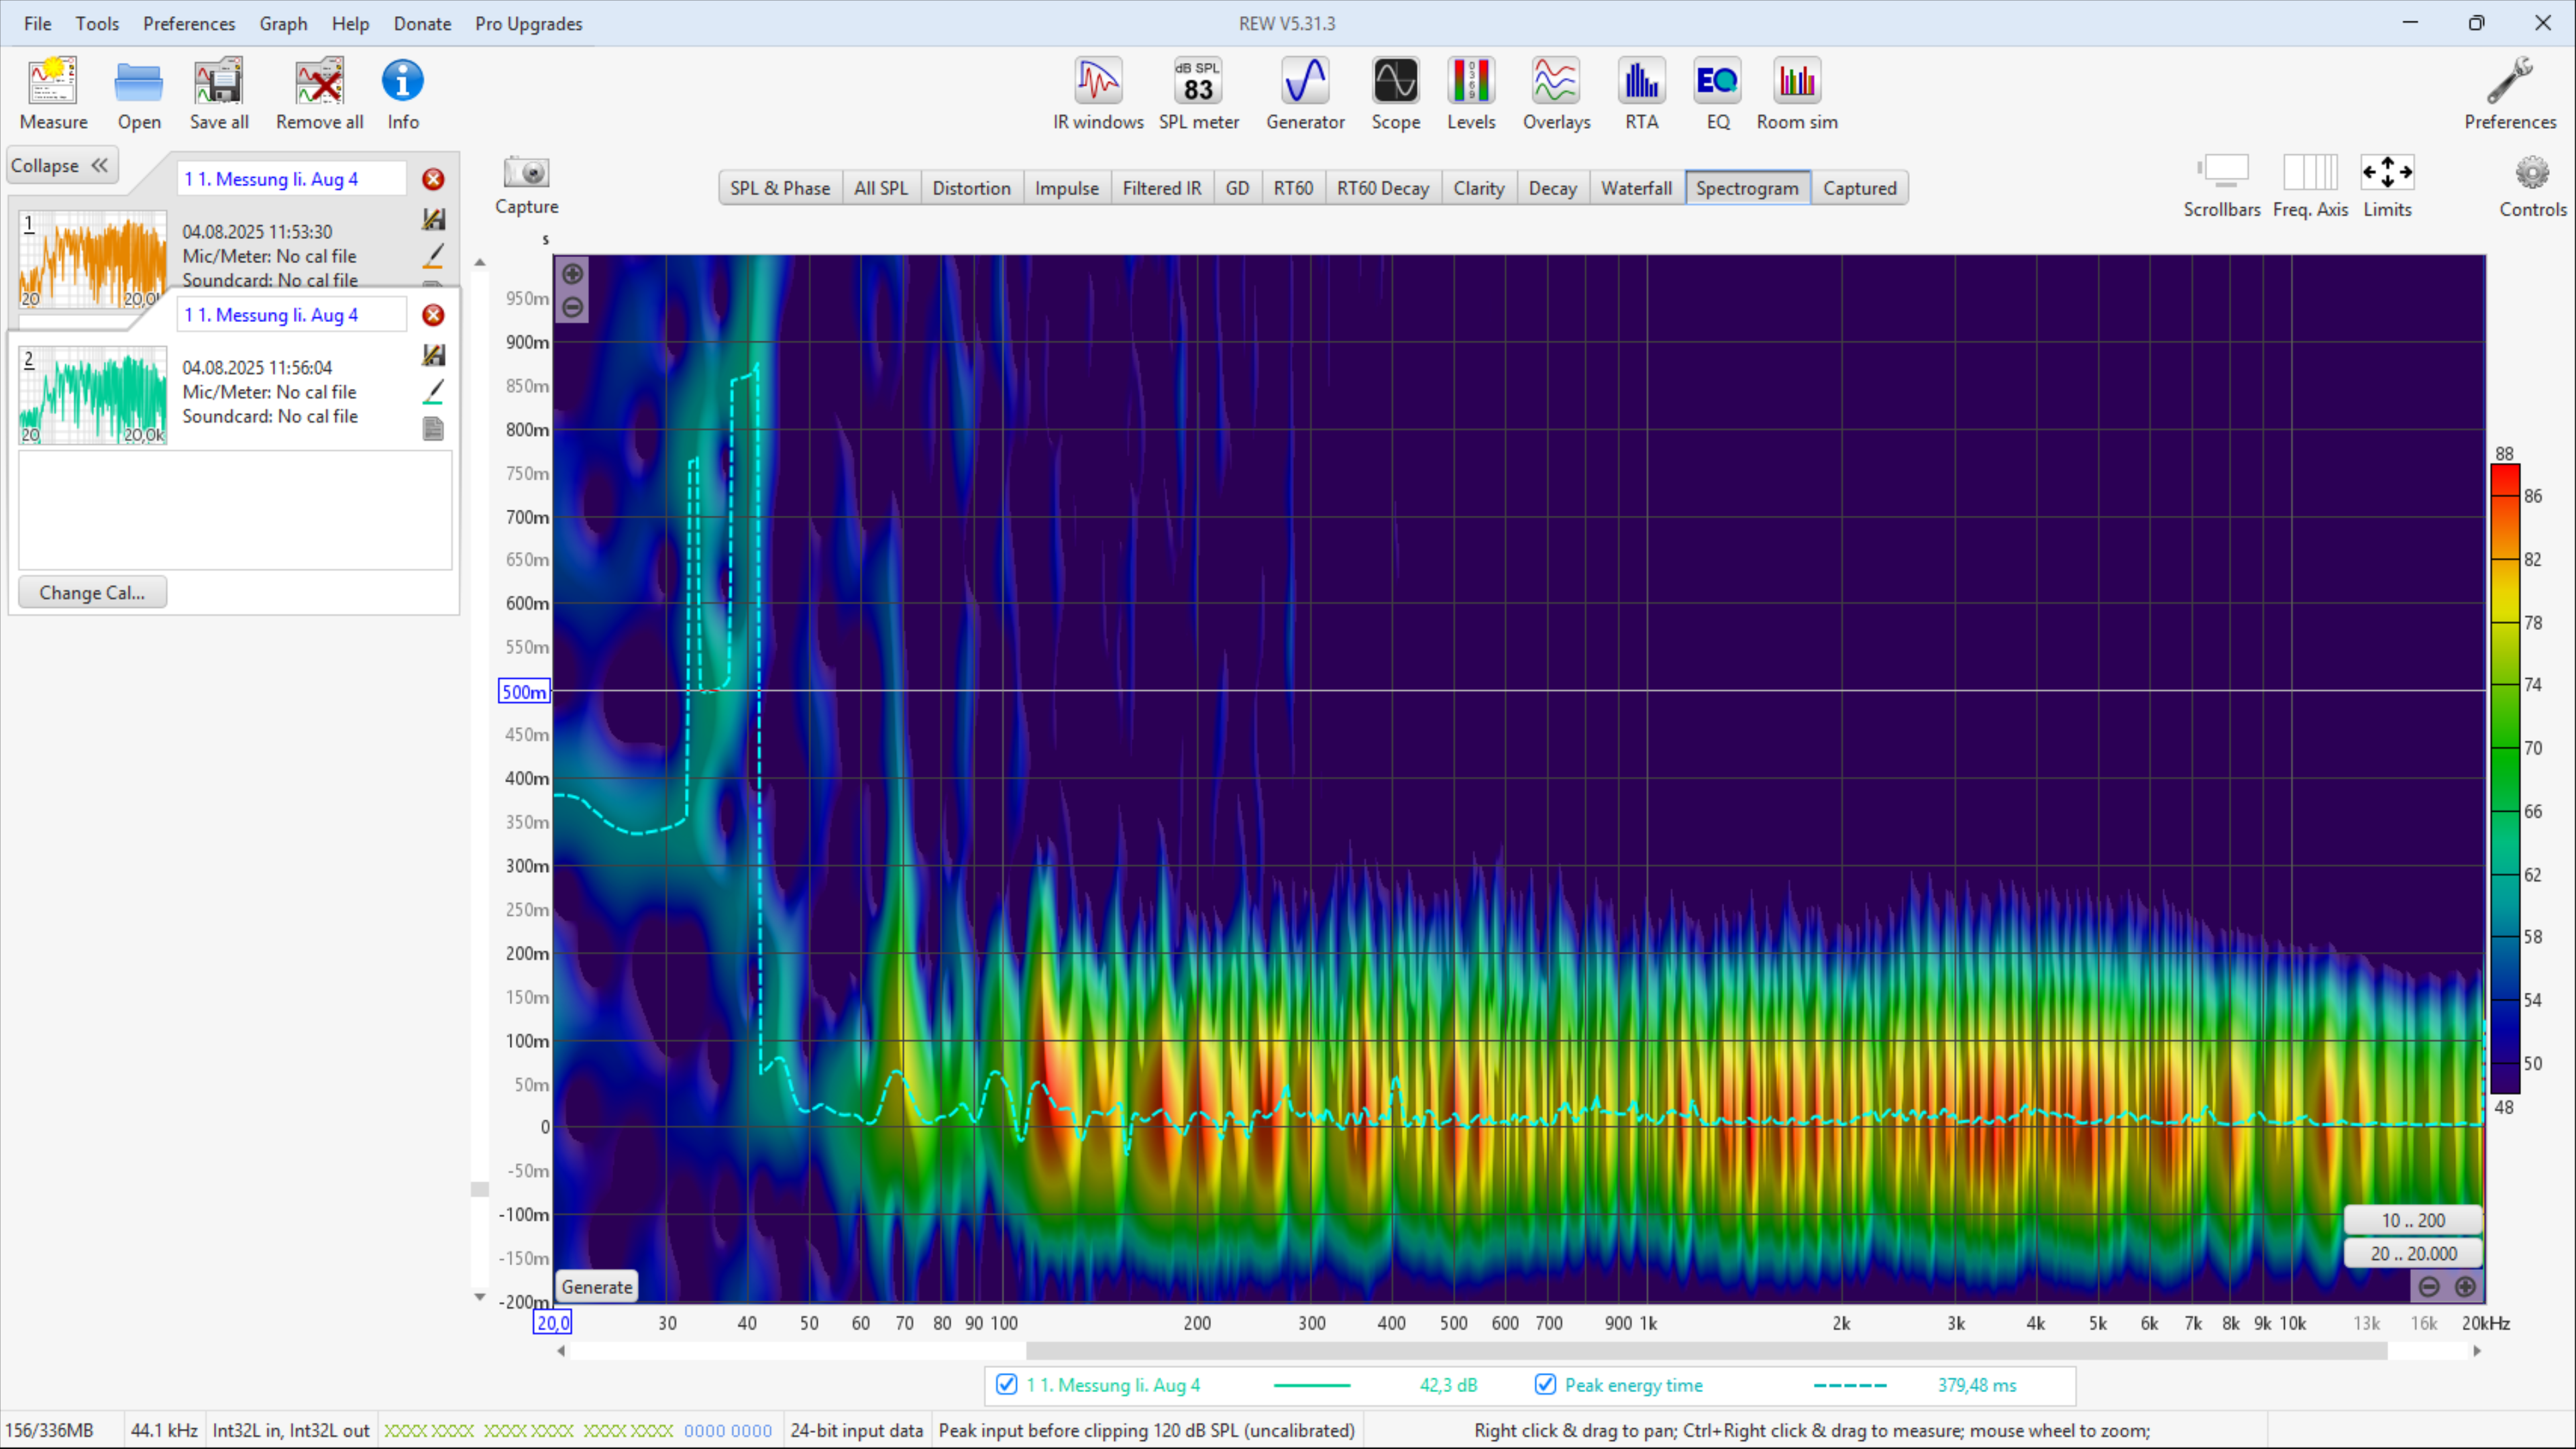Click the 20,0 frequency axis start field
Viewport: 2576px width, 1449px height.
coord(552,1322)
